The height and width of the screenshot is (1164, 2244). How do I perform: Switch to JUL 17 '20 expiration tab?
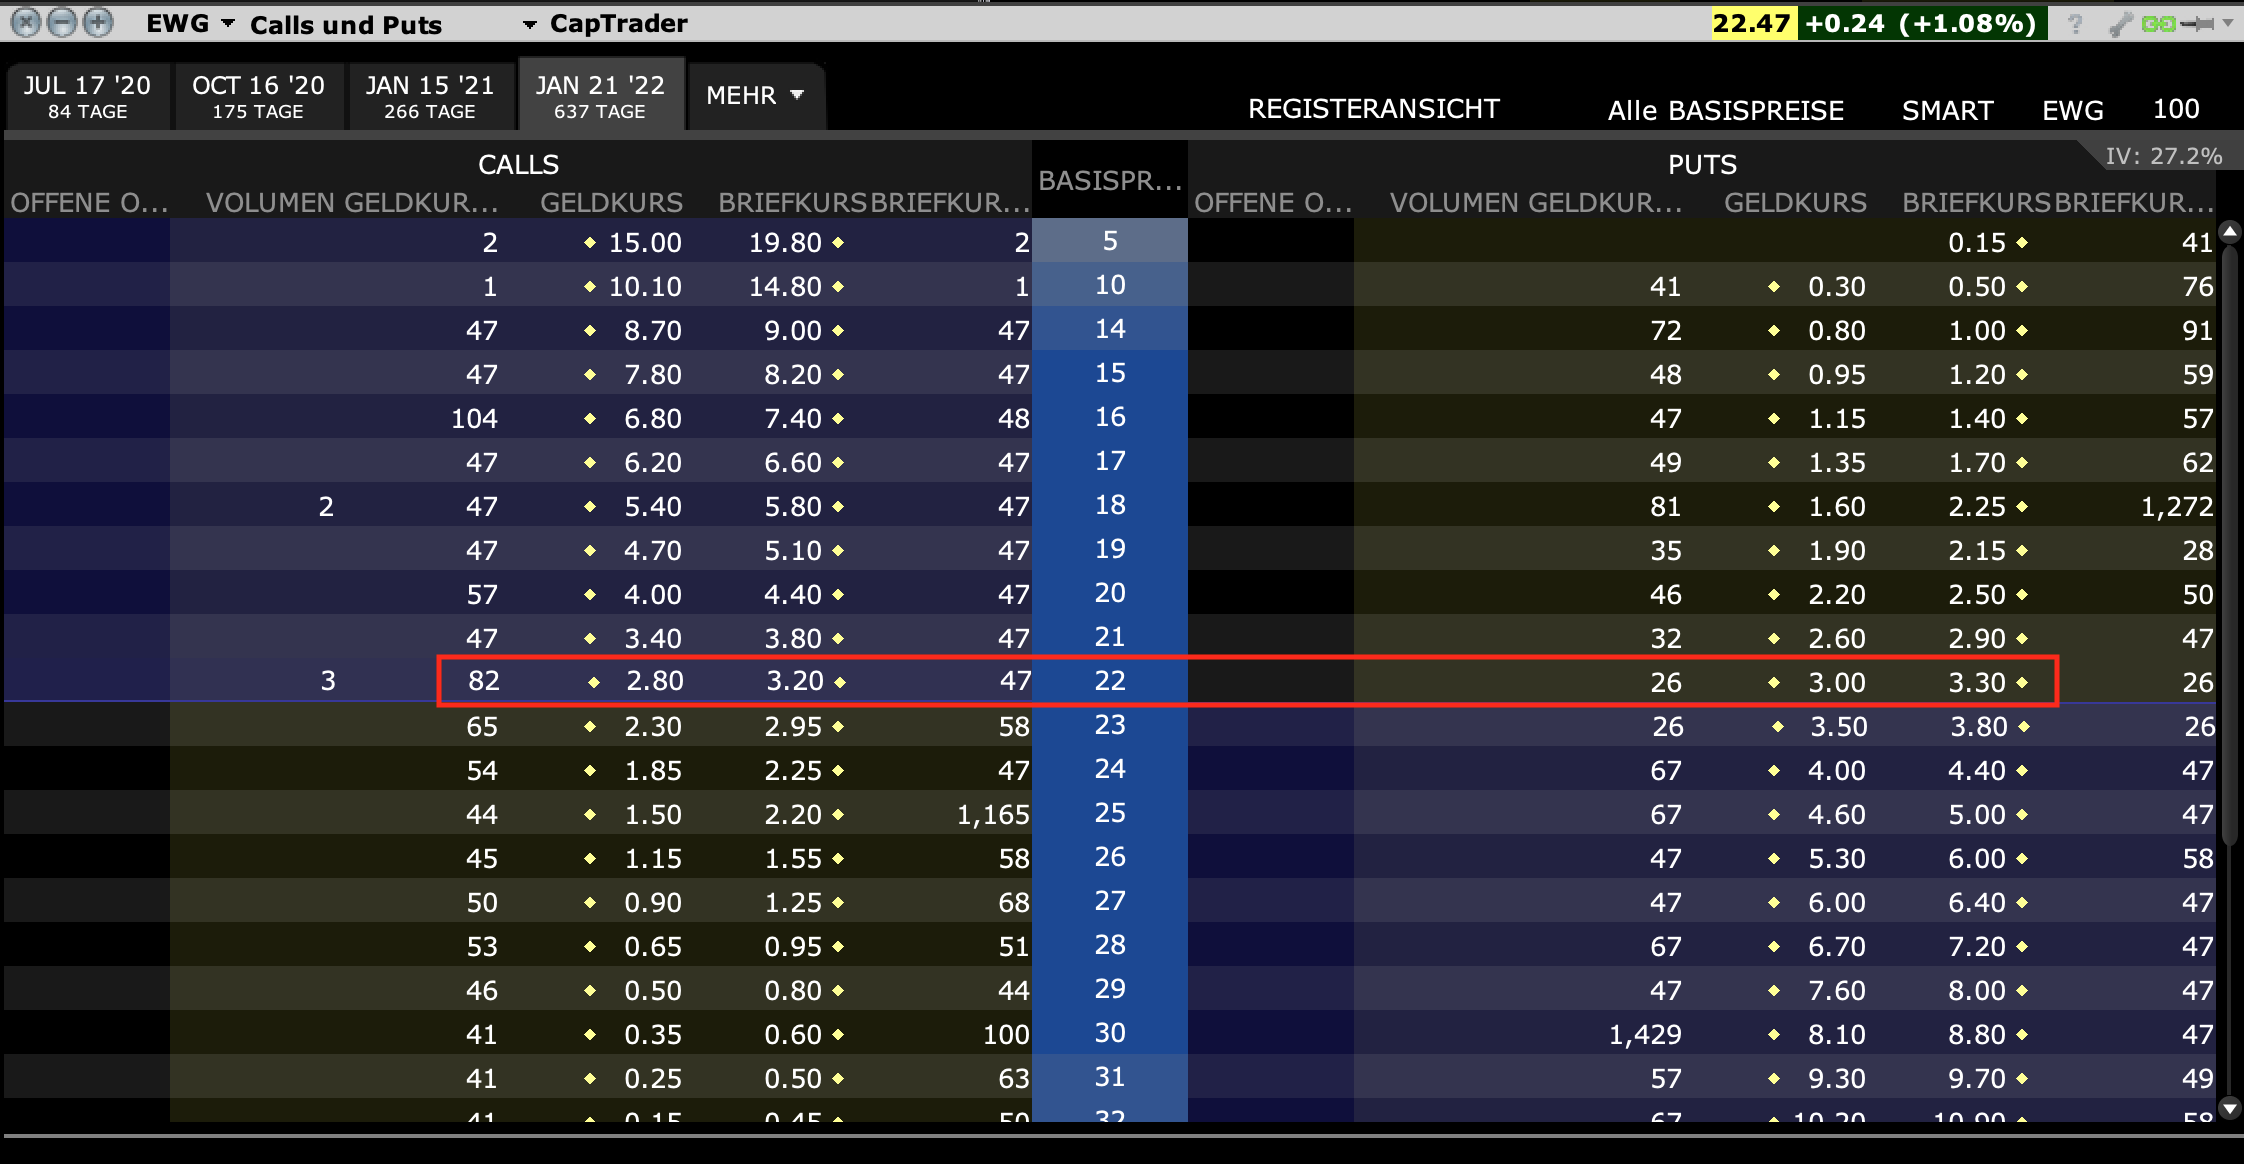88,96
